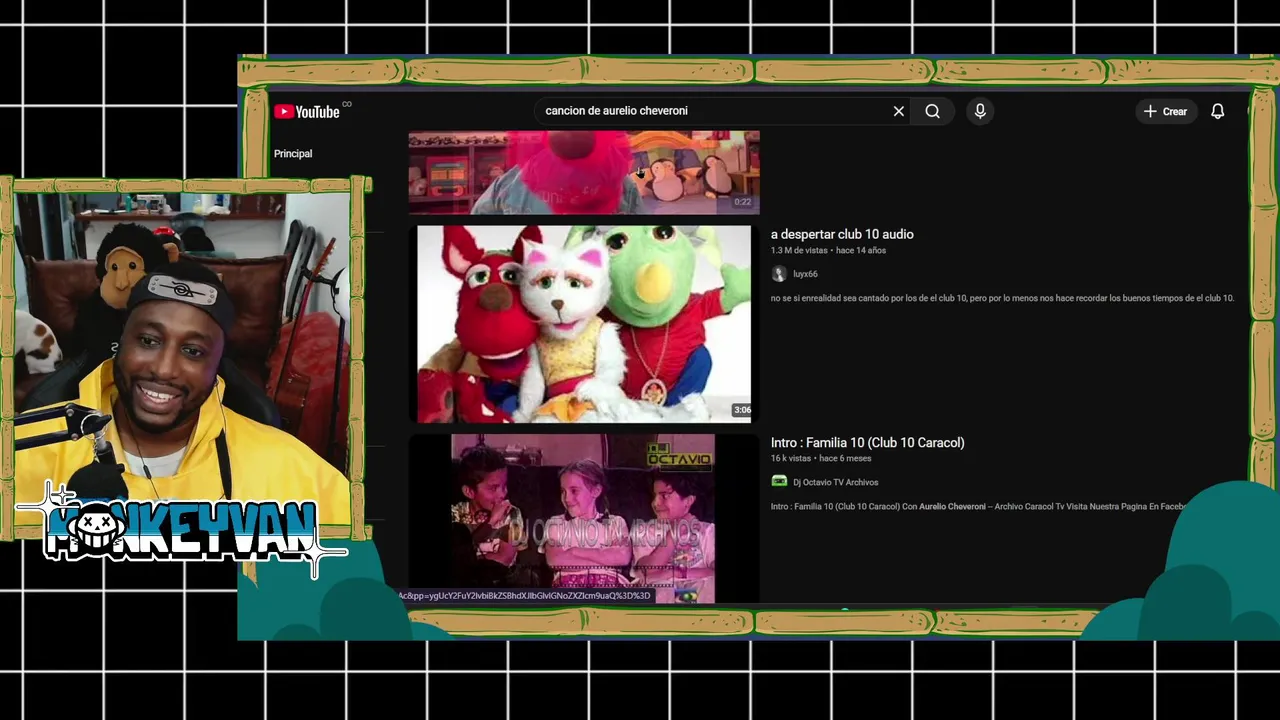The height and width of the screenshot is (720, 1280).
Task: Click the title 'a despertar club 10 audio'
Action: point(842,234)
